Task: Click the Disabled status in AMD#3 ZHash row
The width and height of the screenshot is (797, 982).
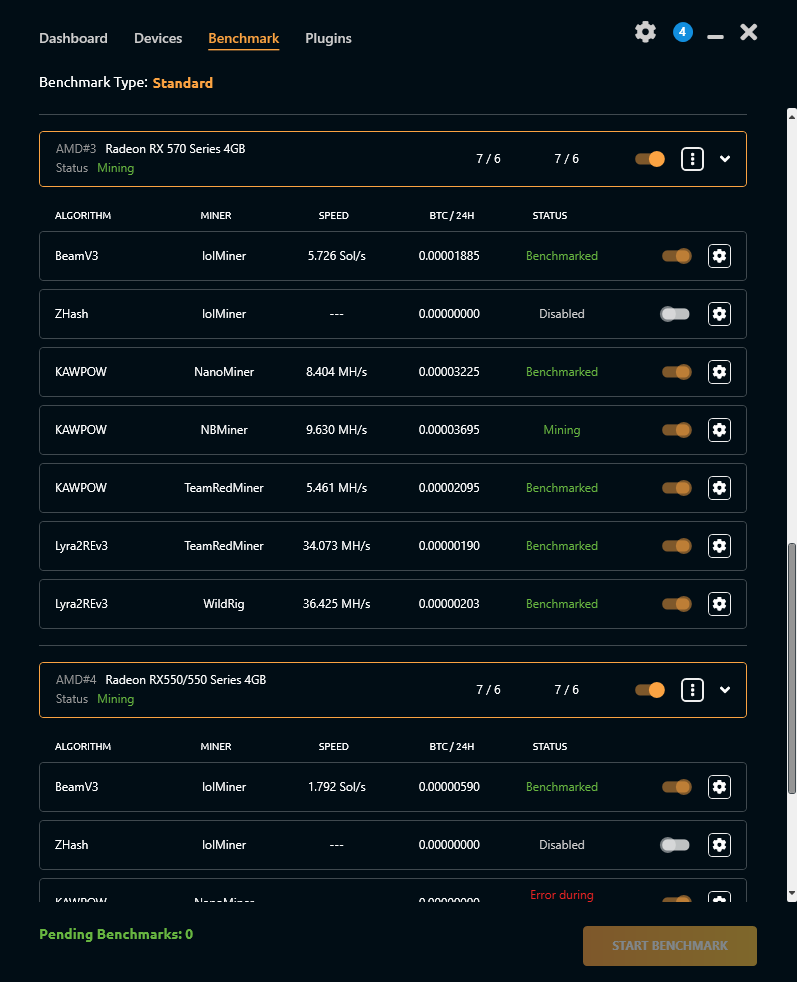Action: point(562,314)
